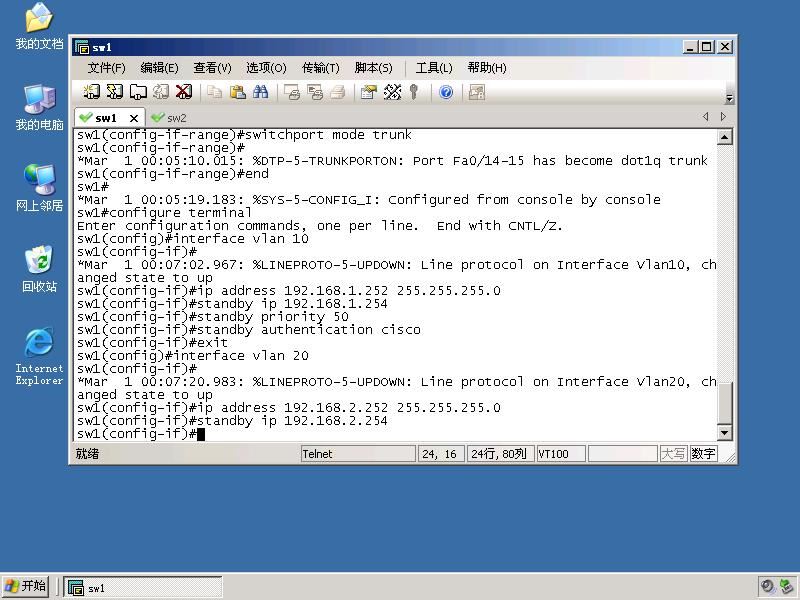Open the 脚本(S) menu
Image resolution: width=800 pixels, height=600 pixels.
click(x=373, y=68)
